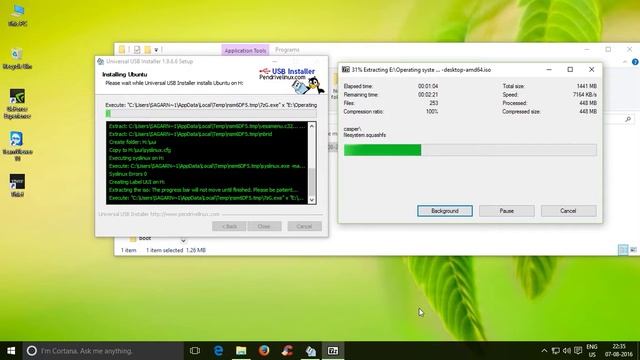Open the red taskbar app next to Firefox
Viewport: 640px width, 360px height.
pos(287,351)
